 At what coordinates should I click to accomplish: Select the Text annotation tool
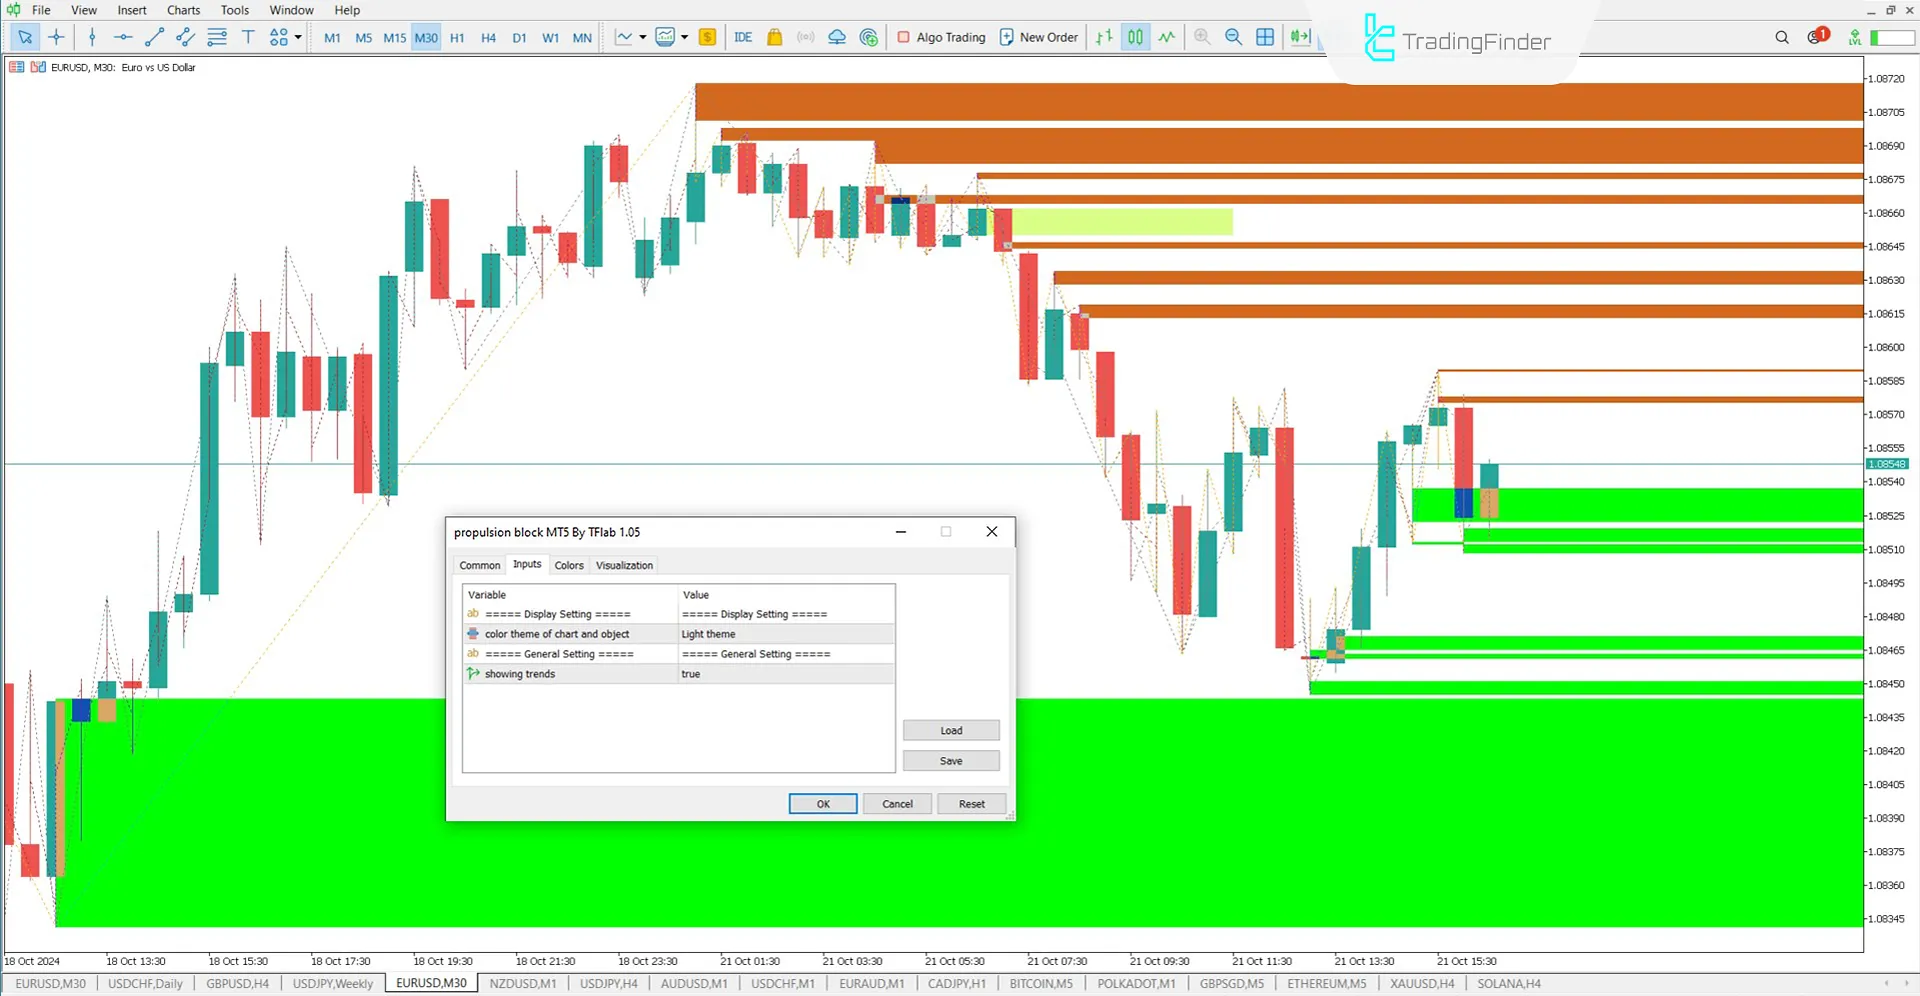pos(248,37)
